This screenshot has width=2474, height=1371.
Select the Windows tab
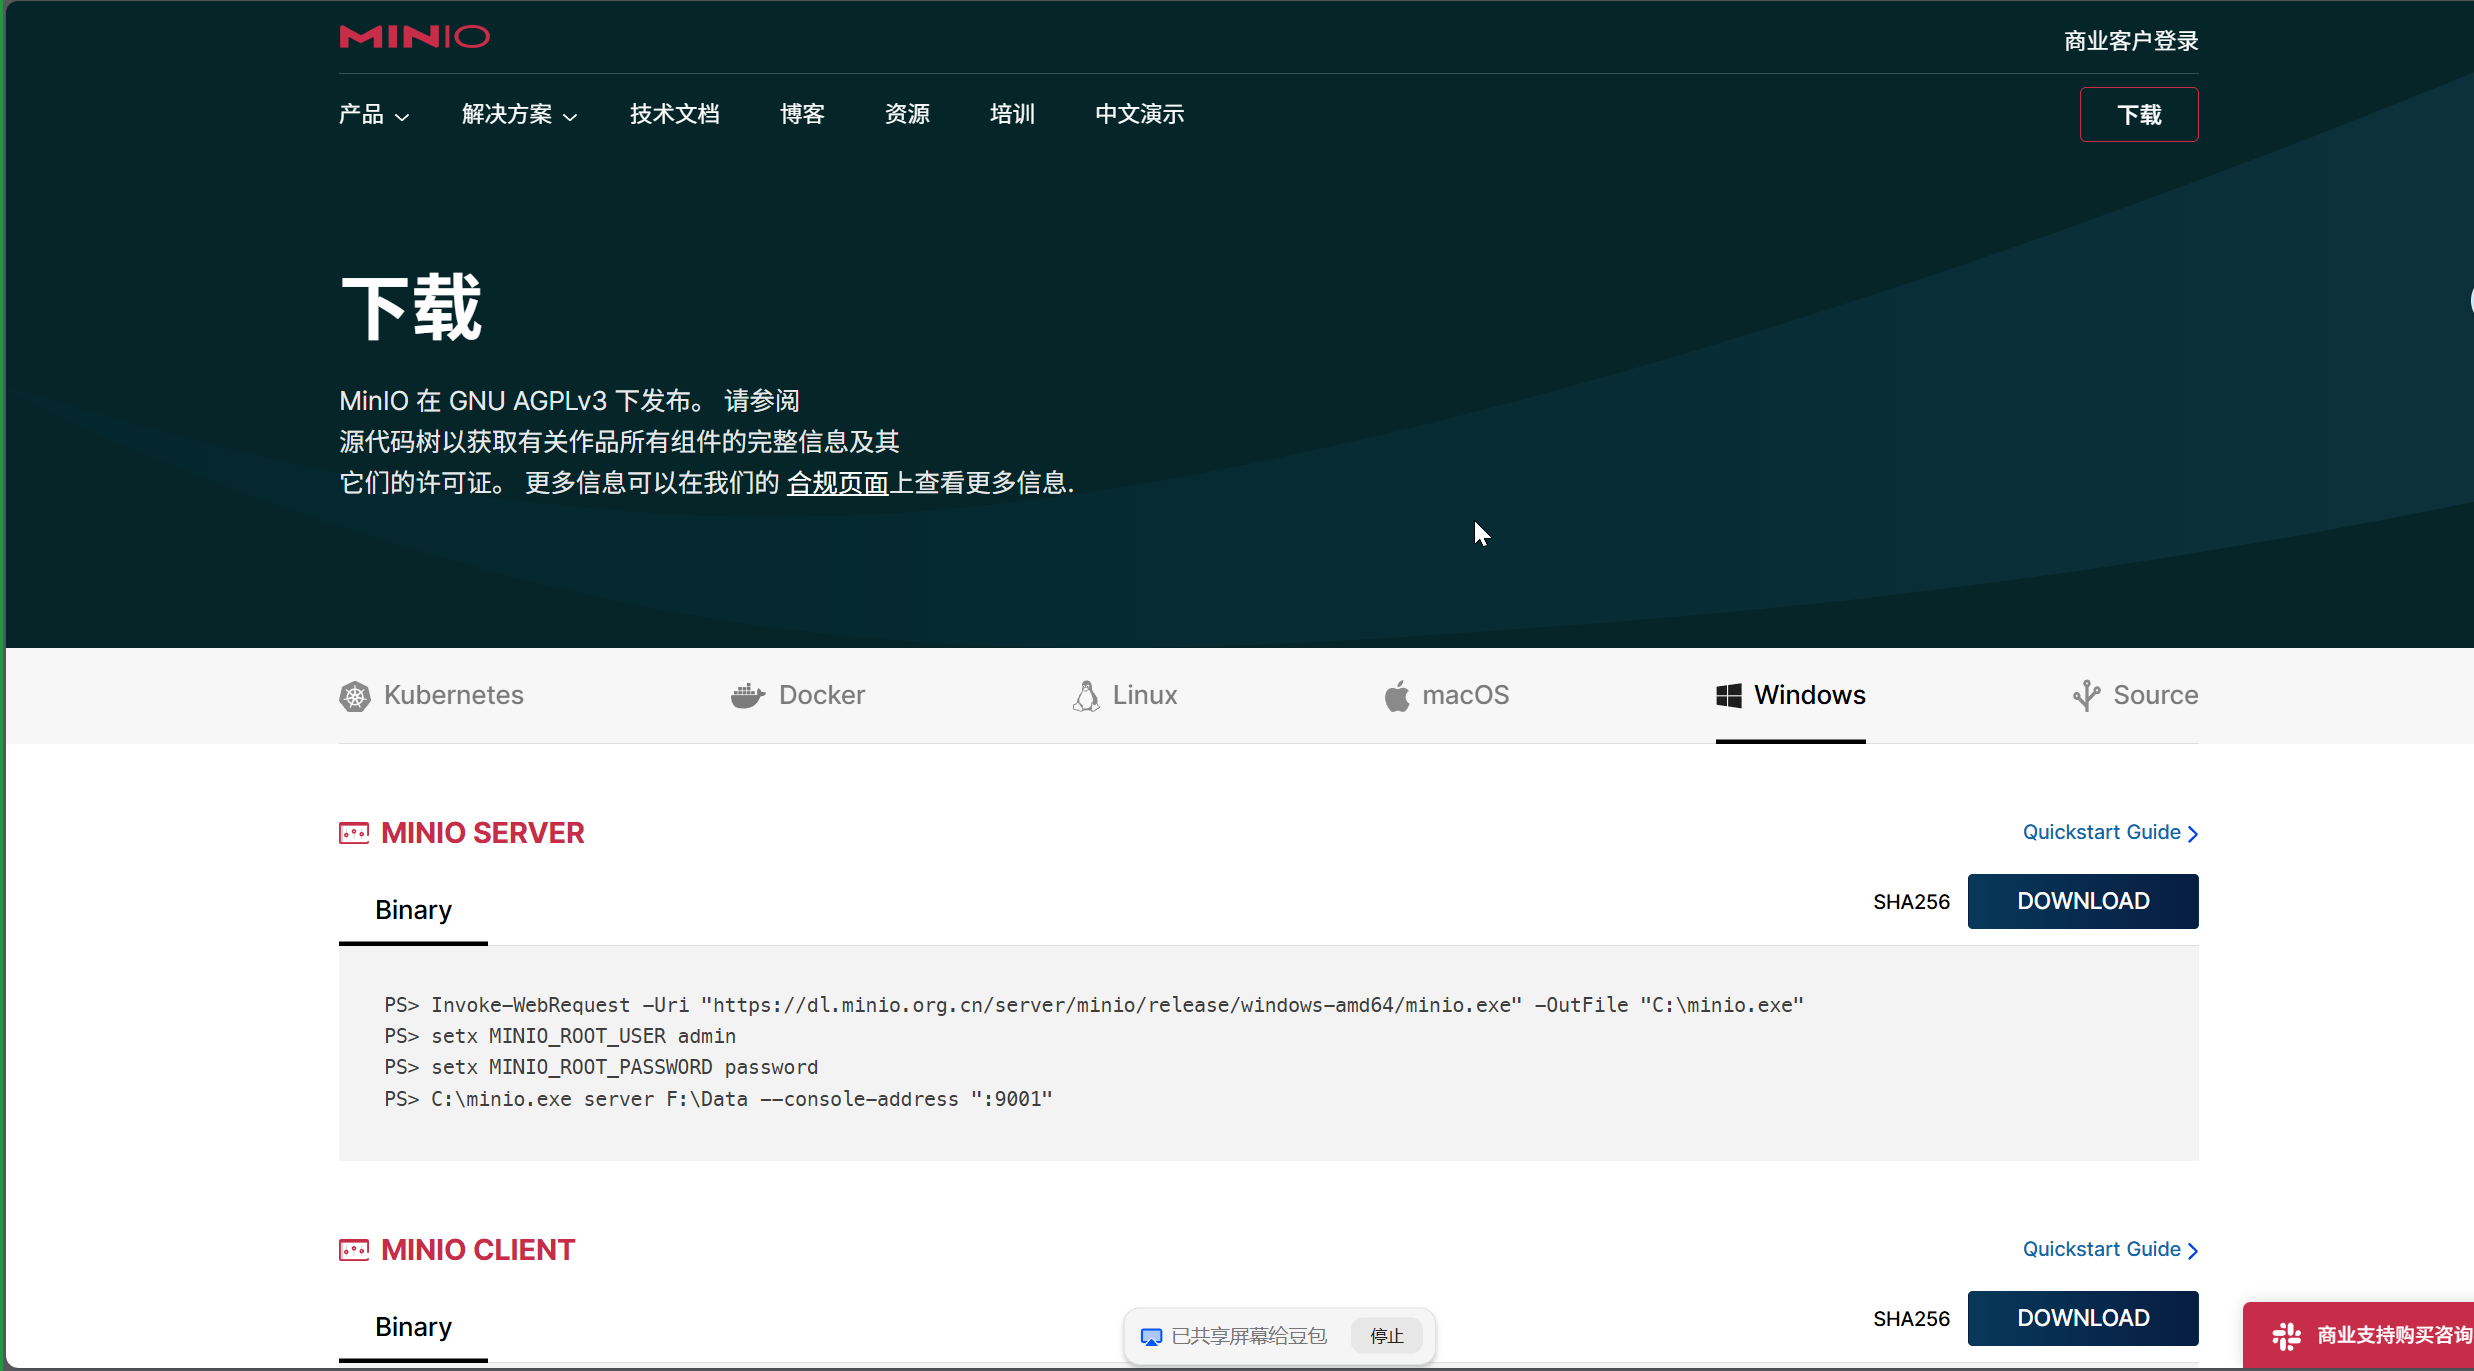point(1791,696)
